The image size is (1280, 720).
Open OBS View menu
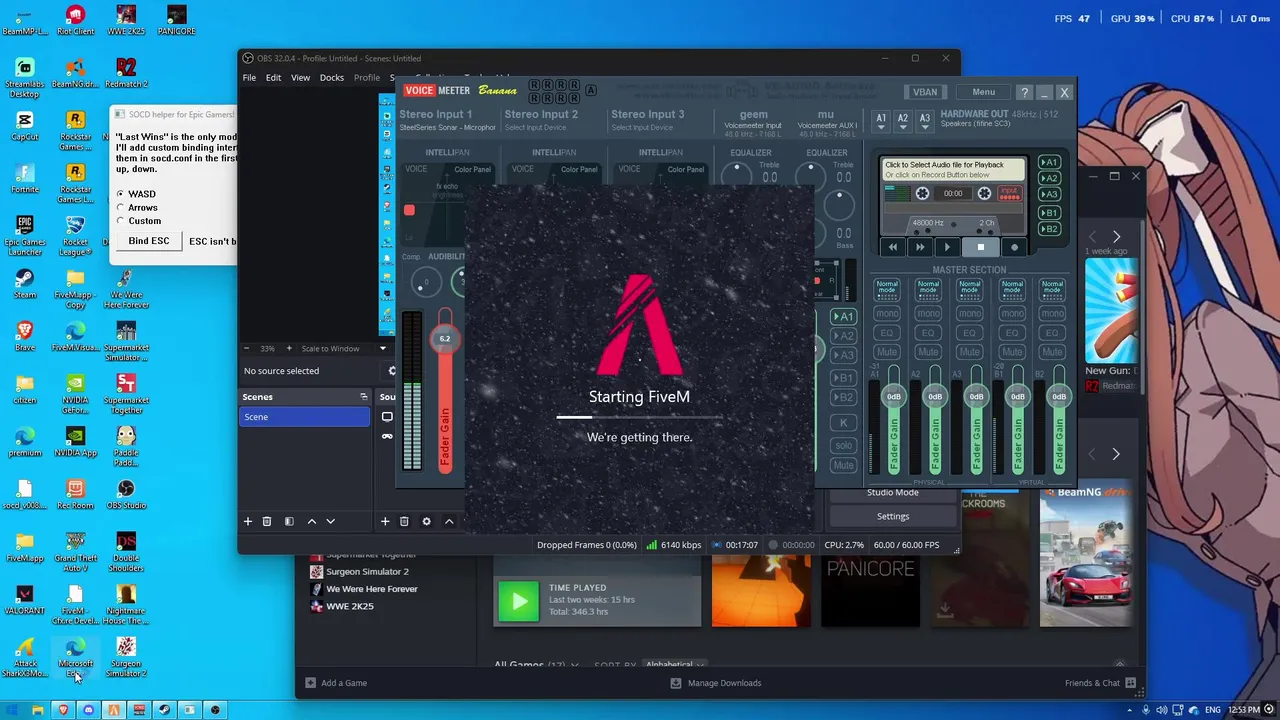click(x=300, y=78)
